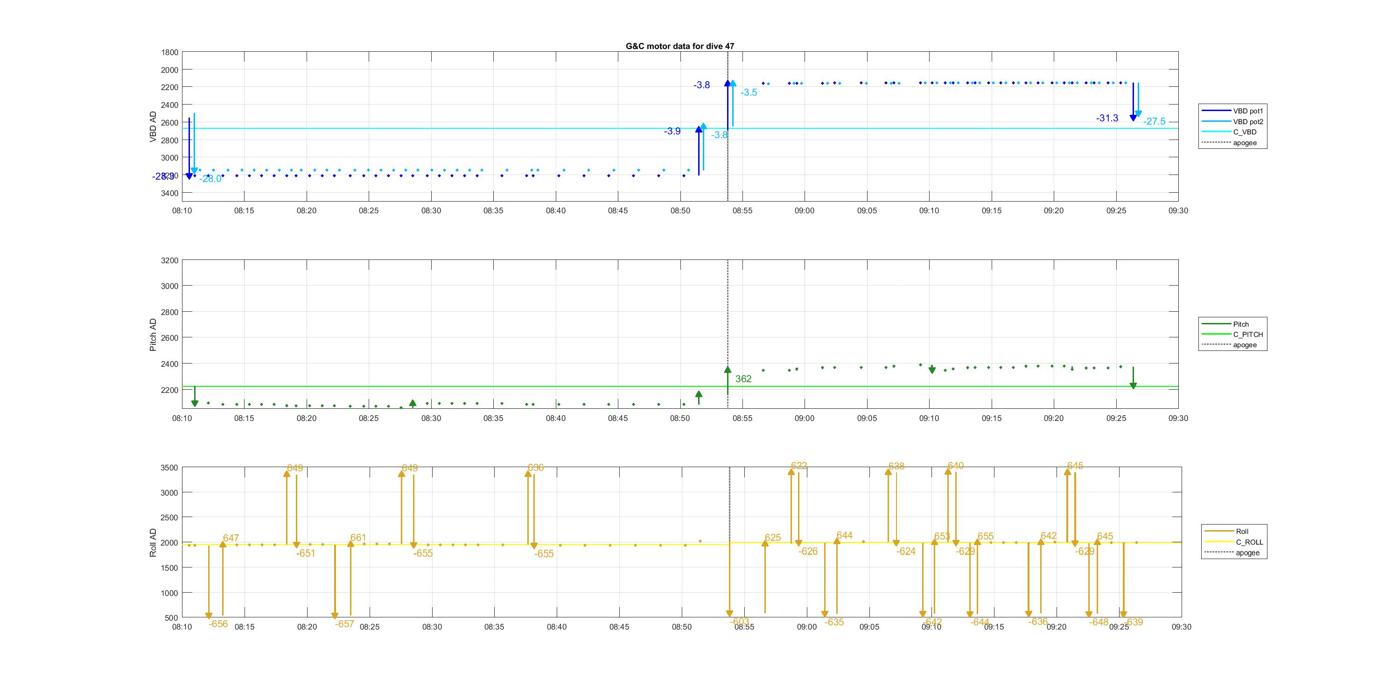Image resolution: width=1400 pixels, height=693 pixels.
Task: Click the "-27.5" VBD annotation
Action: [x=1154, y=121]
